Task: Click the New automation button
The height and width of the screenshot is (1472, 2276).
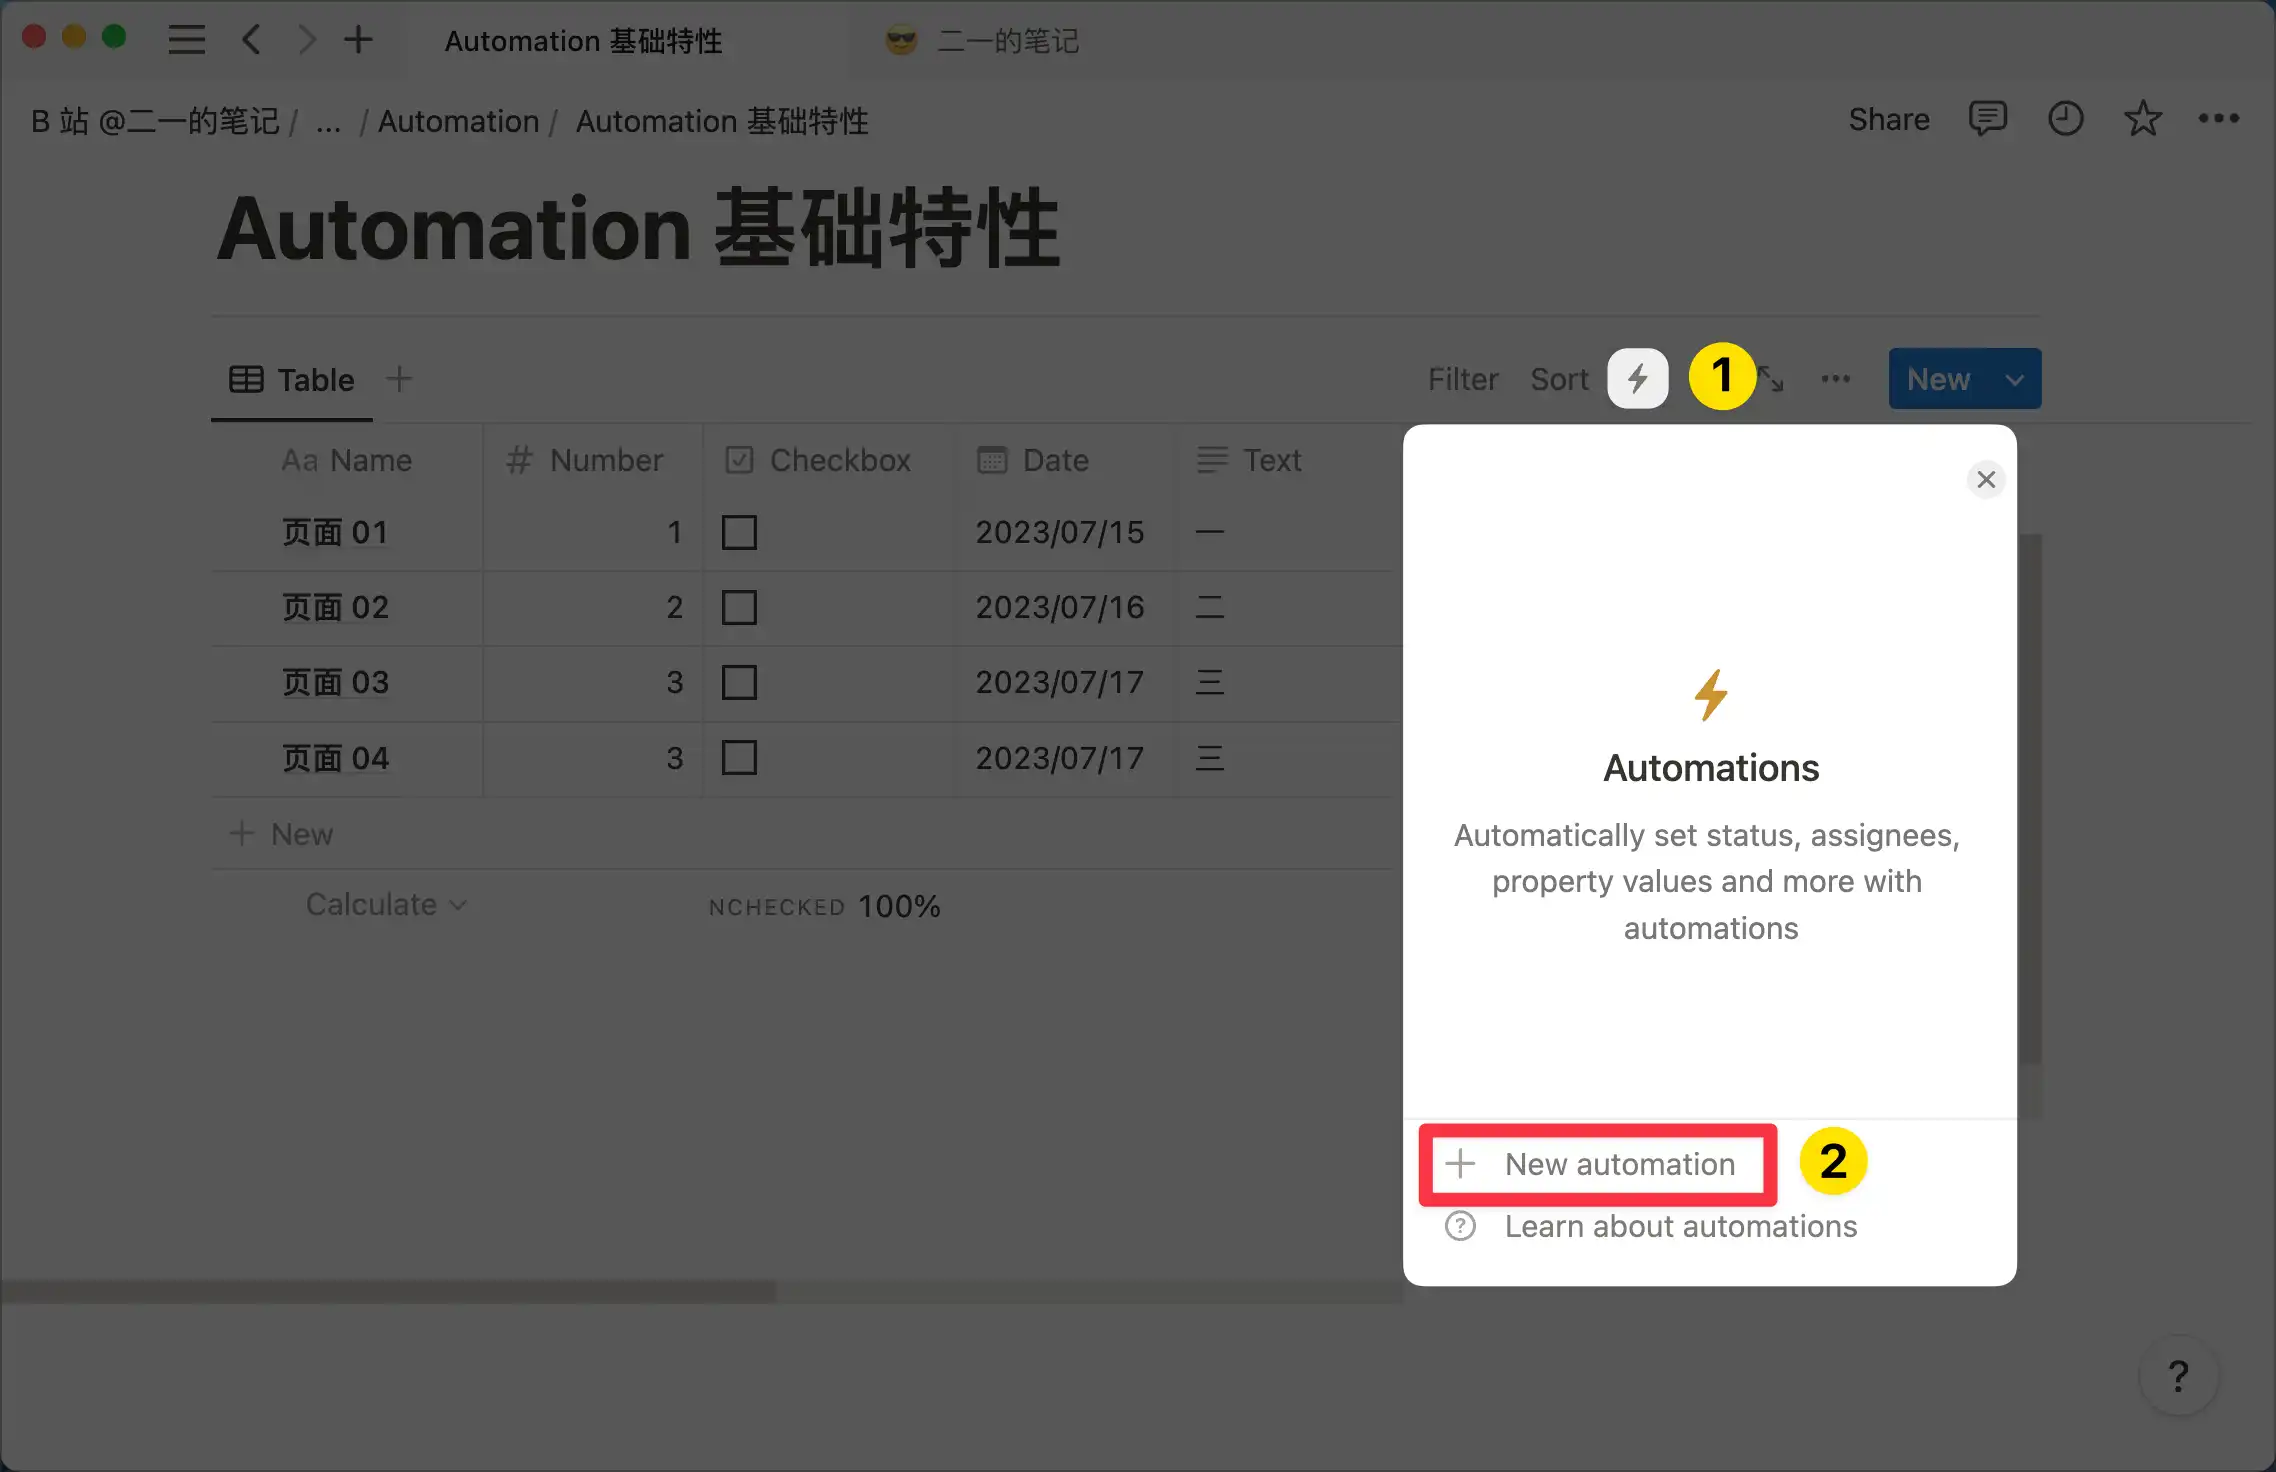Action: (x=1597, y=1164)
